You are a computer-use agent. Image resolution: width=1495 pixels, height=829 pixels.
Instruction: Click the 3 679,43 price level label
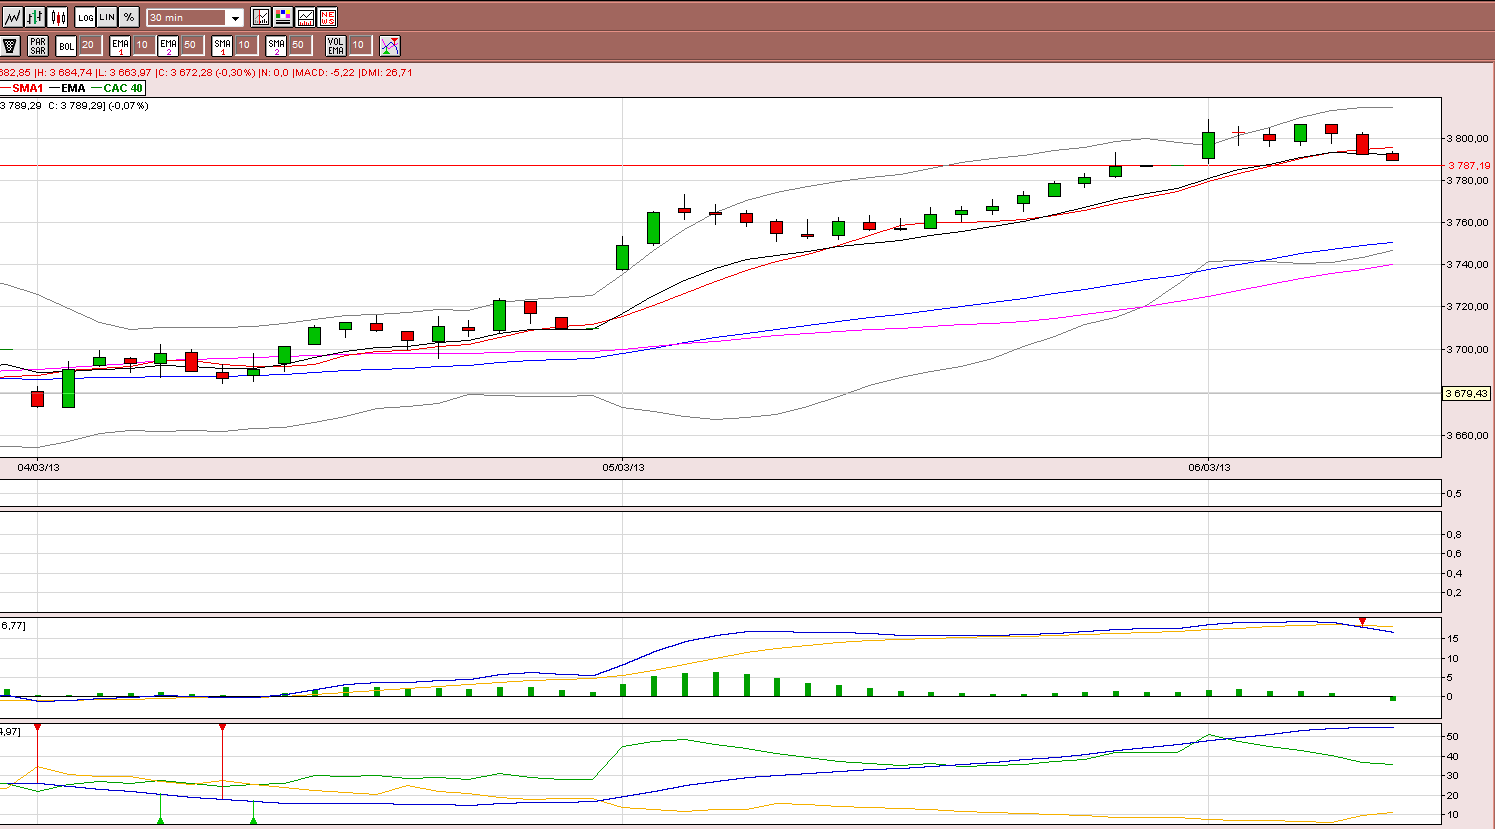pyautogui.click(x=1467, y=394)
